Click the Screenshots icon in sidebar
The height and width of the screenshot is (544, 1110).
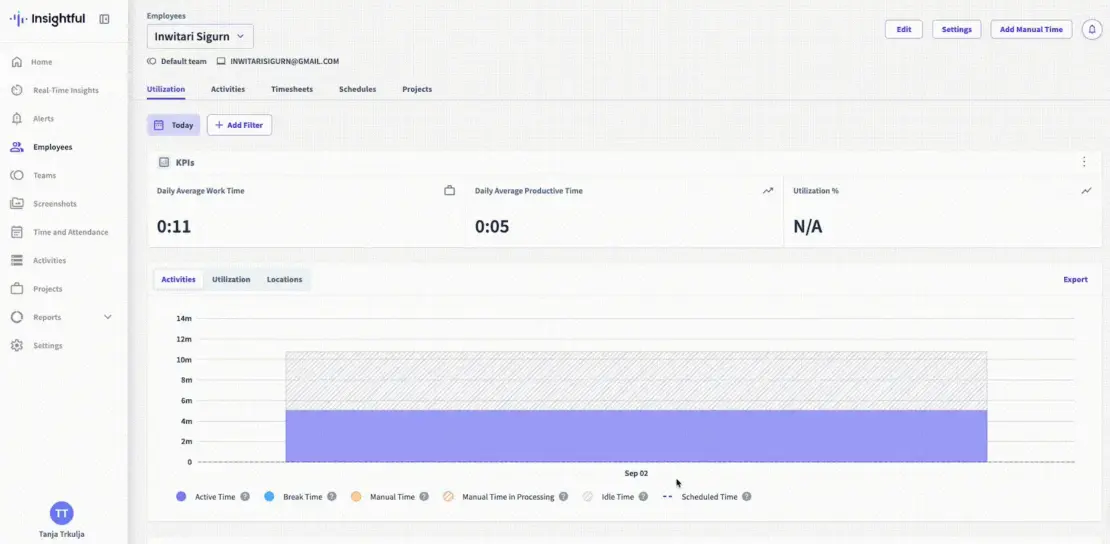point(17,204)
